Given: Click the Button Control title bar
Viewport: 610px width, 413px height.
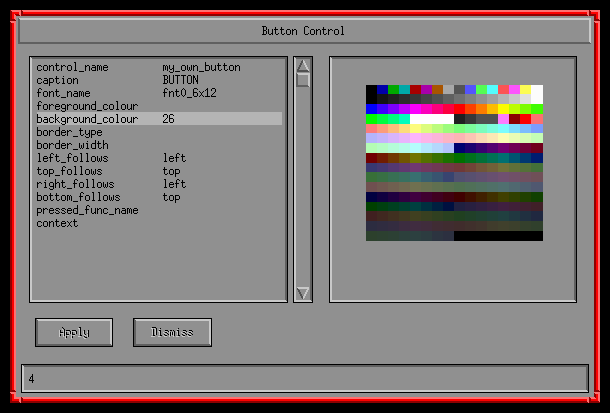Looking at the screenshot, I should click(305, 31).
